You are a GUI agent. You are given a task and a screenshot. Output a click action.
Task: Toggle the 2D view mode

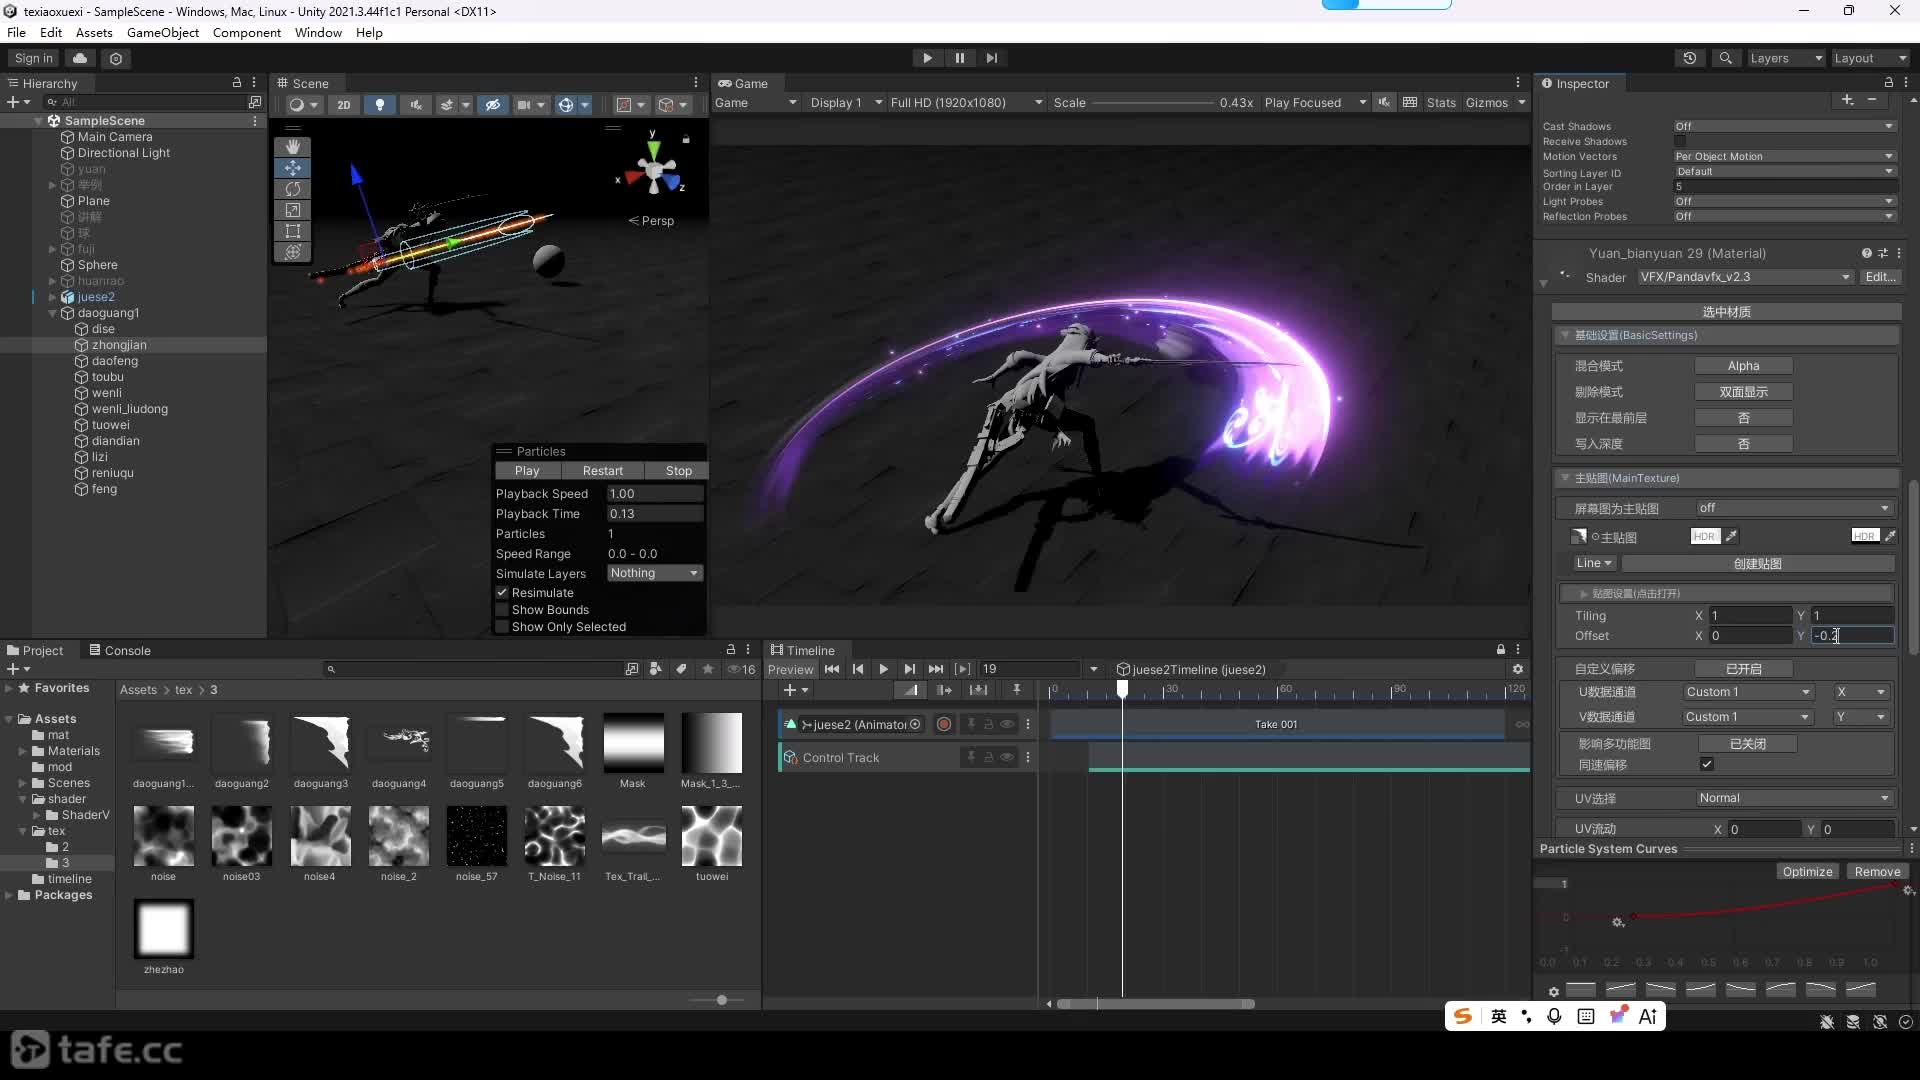click(x=343, y=104)
